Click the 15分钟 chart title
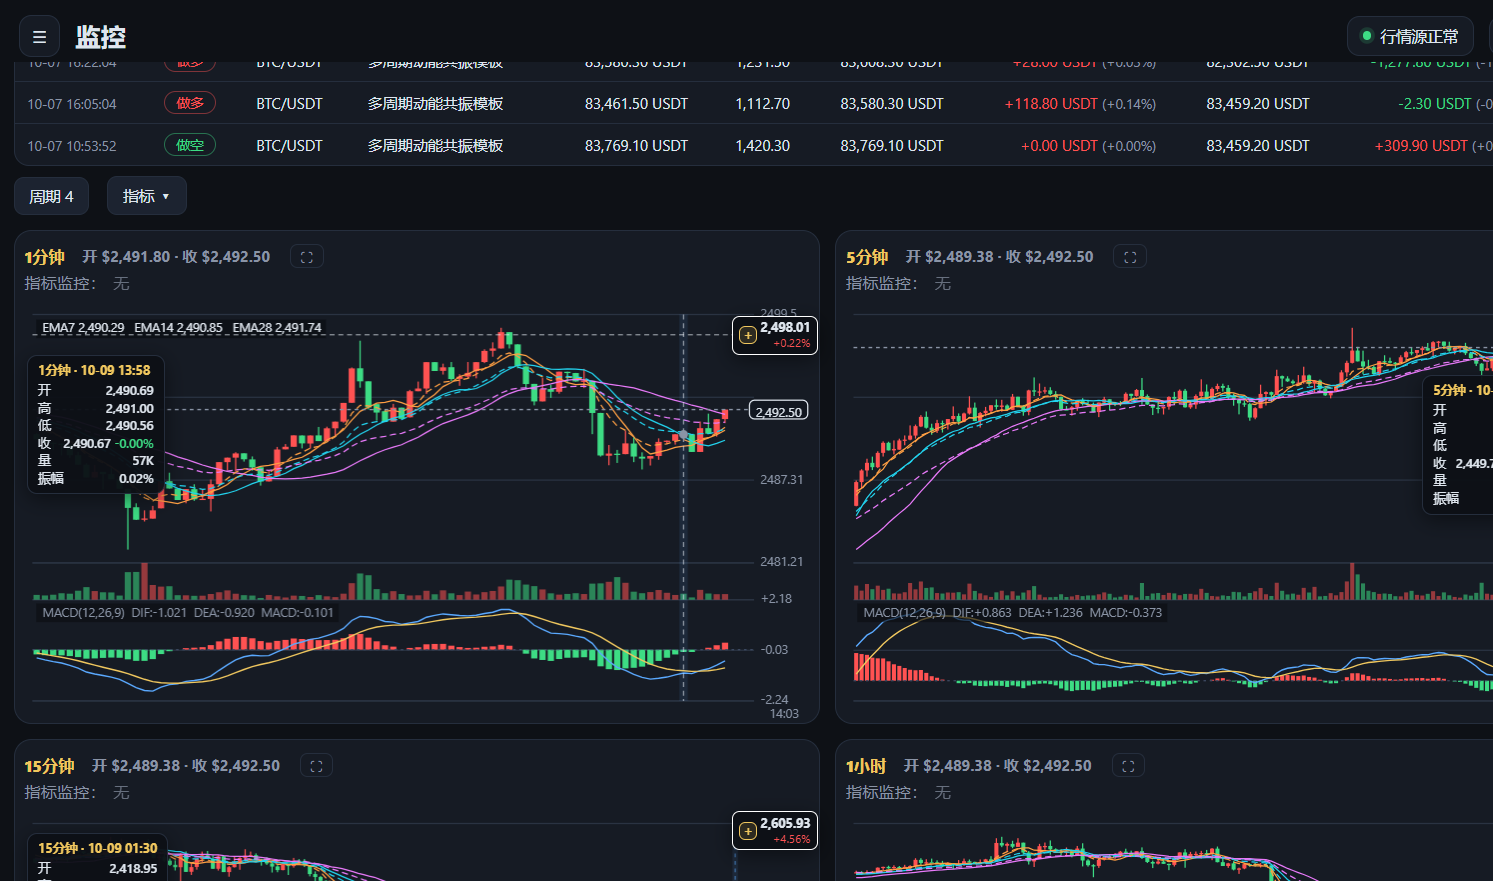Screen dimensions: 1493x881 coord(50,766)
